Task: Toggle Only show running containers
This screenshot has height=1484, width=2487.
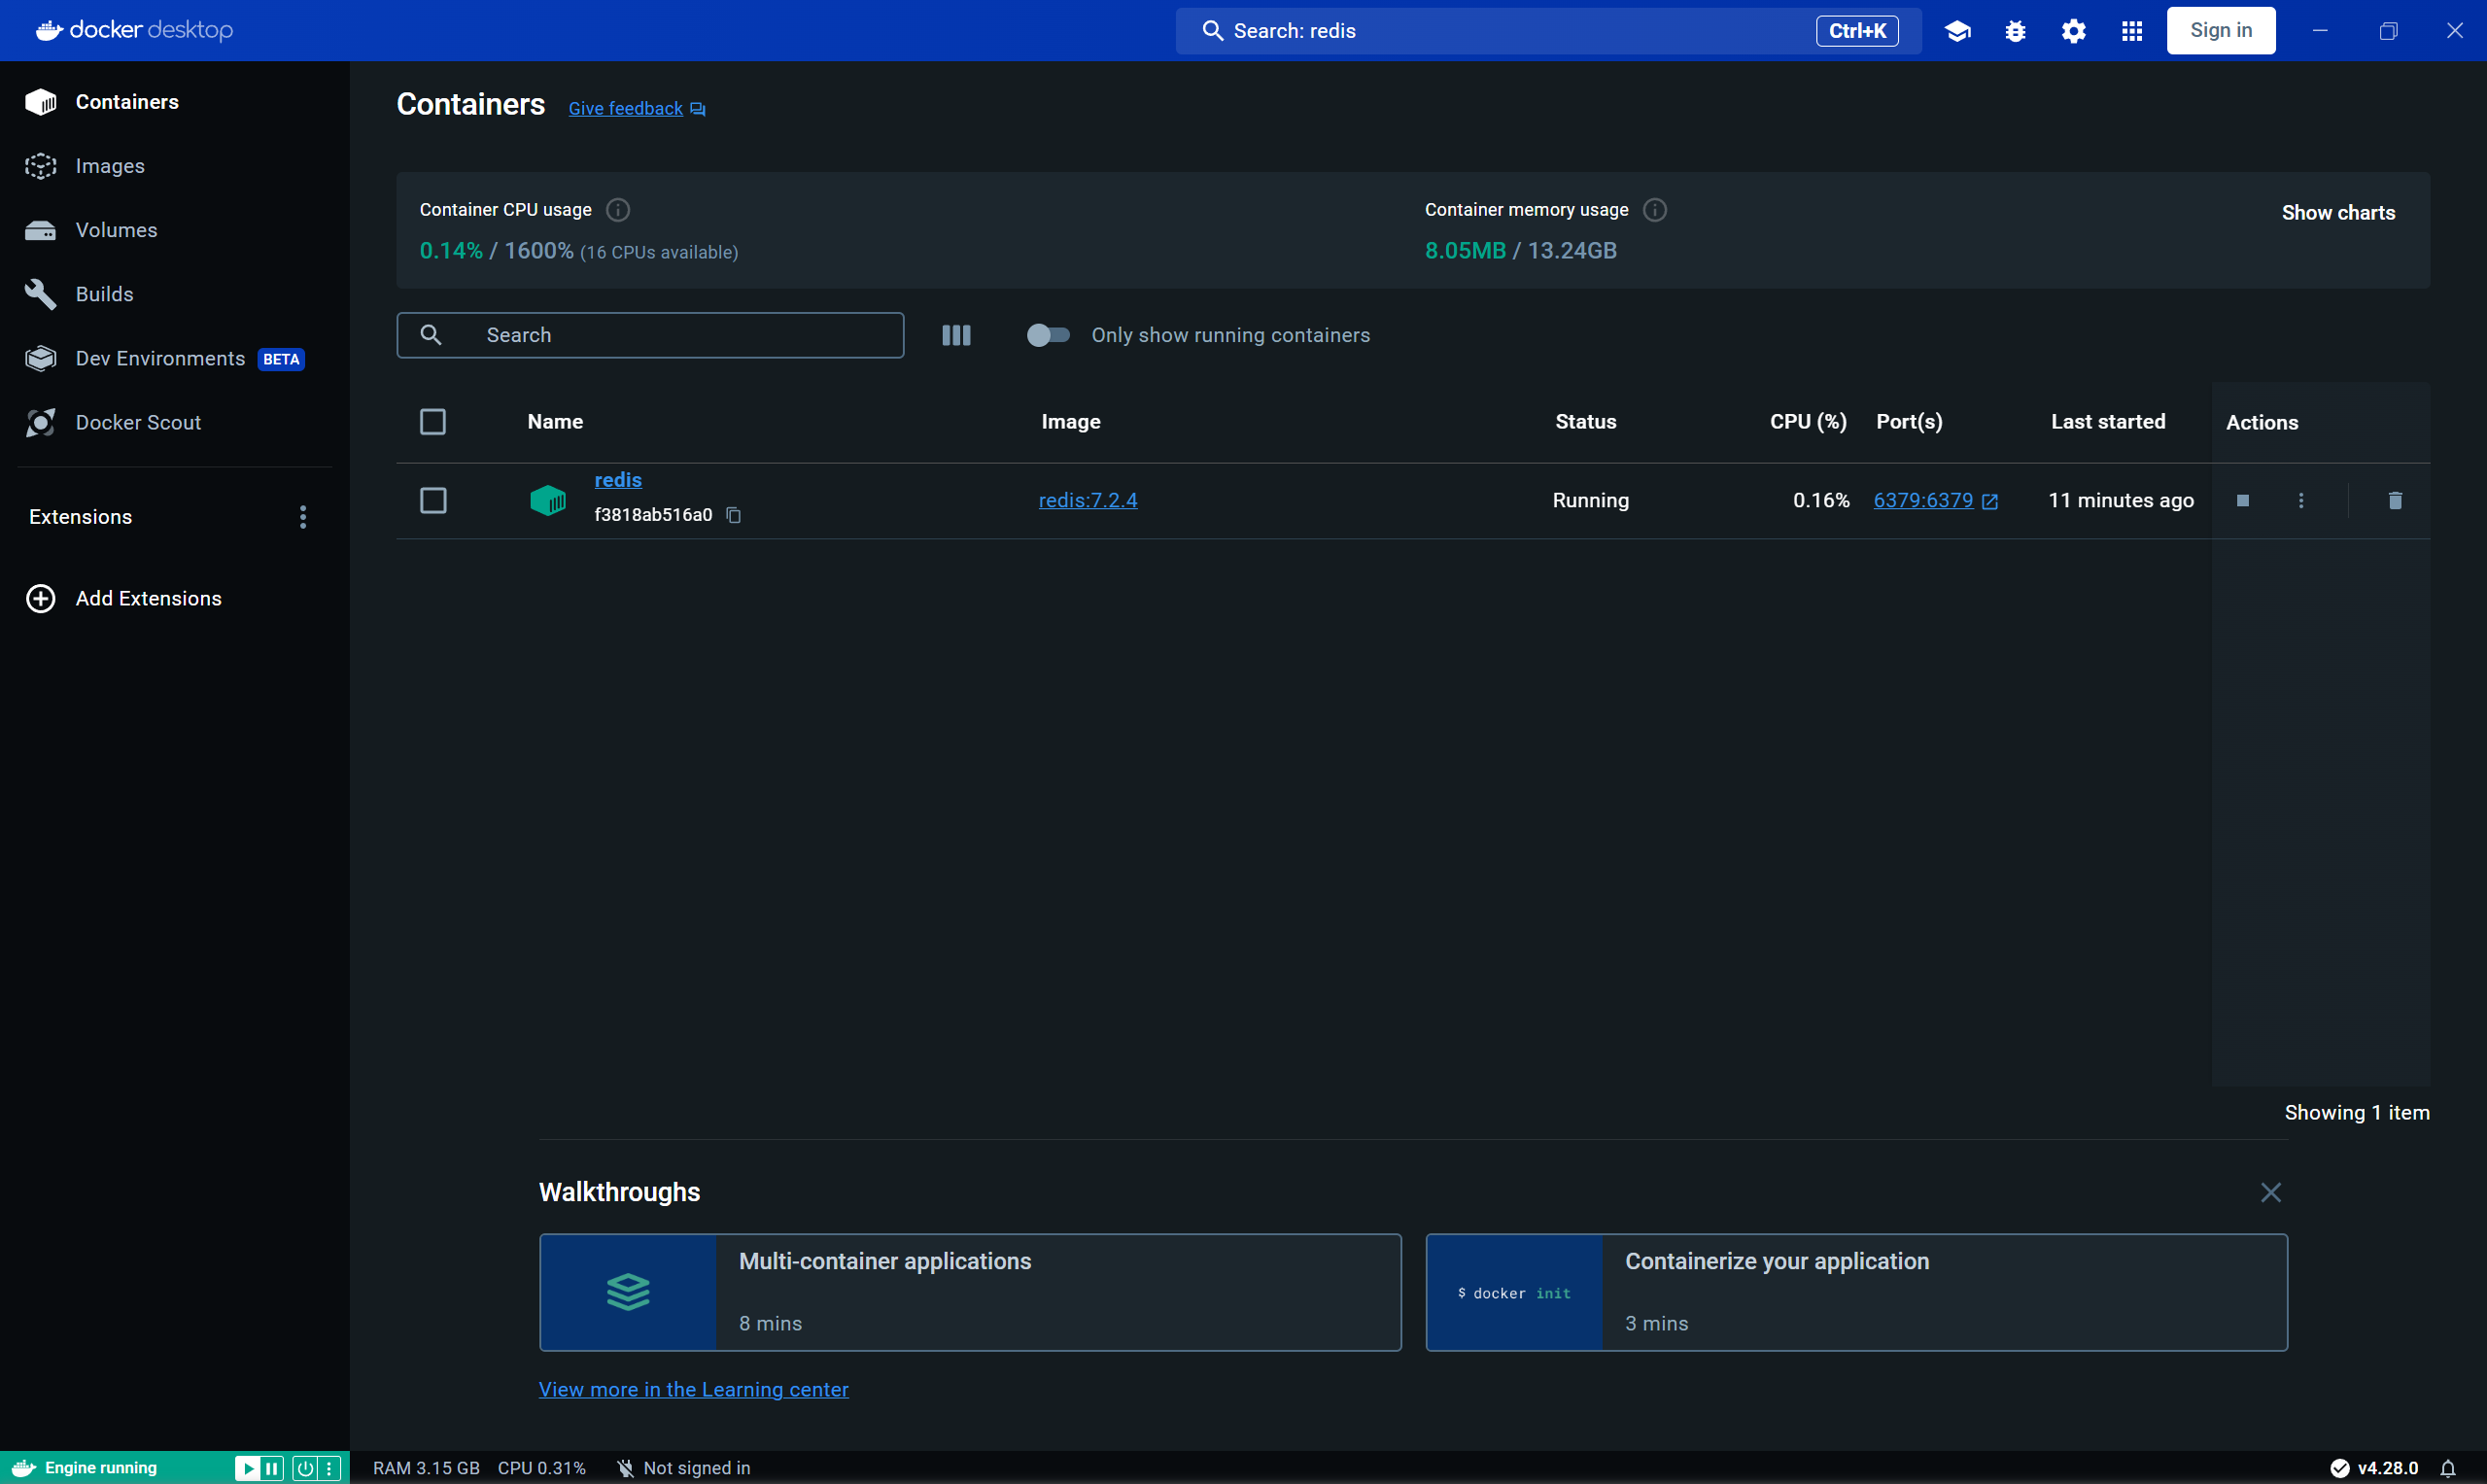Action: [1048, 335]
